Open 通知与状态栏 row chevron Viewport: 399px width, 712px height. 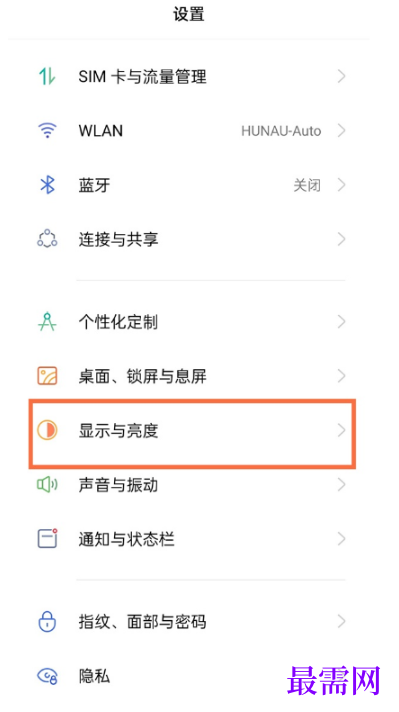click(342, 539)
